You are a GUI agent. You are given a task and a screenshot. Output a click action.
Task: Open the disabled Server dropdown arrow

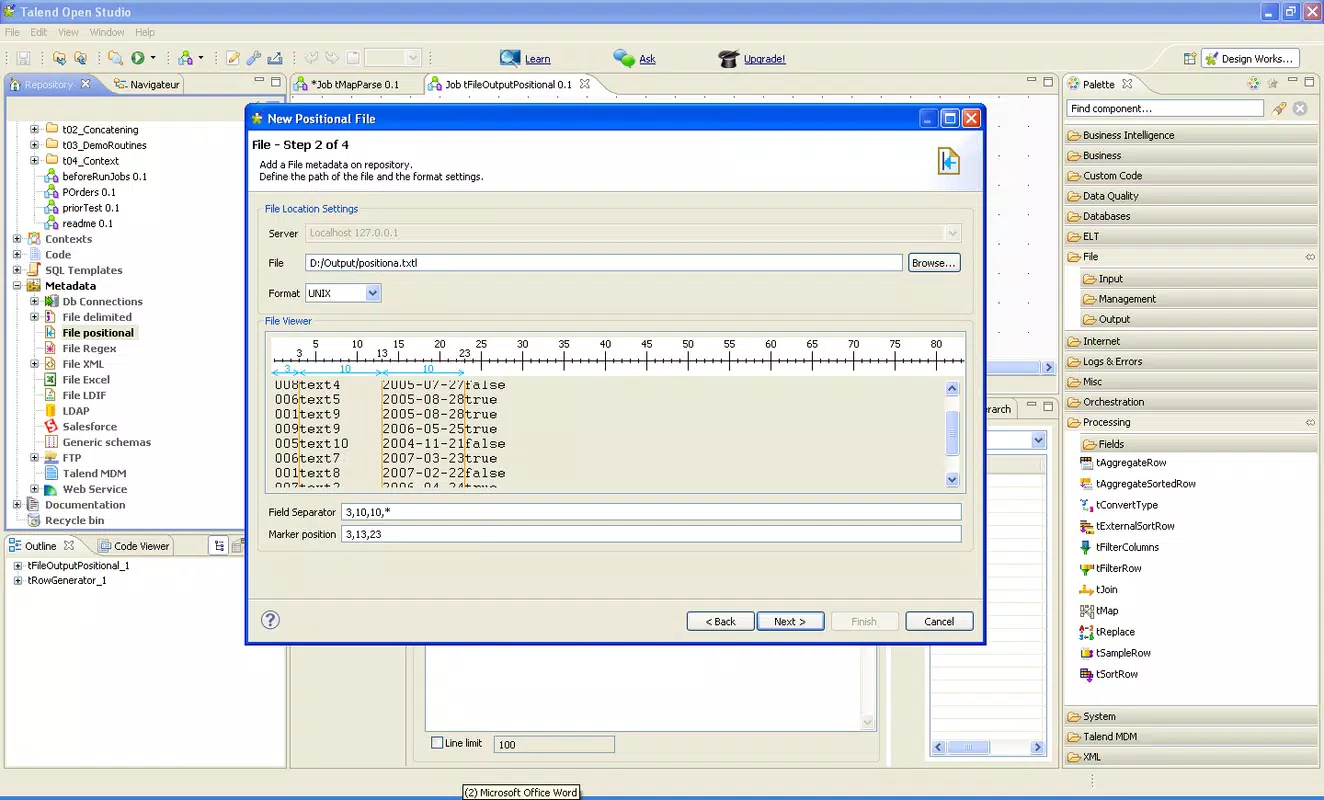[x=952, y=233]
